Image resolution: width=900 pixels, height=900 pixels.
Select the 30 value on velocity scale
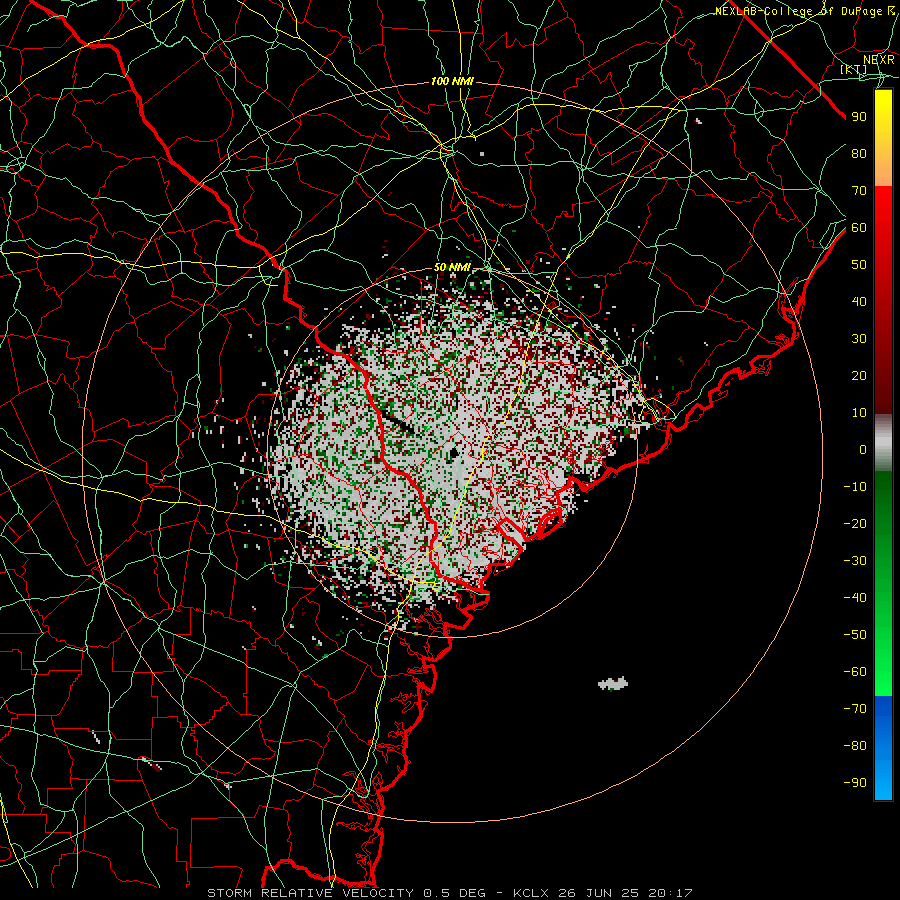tap(859, 339)
